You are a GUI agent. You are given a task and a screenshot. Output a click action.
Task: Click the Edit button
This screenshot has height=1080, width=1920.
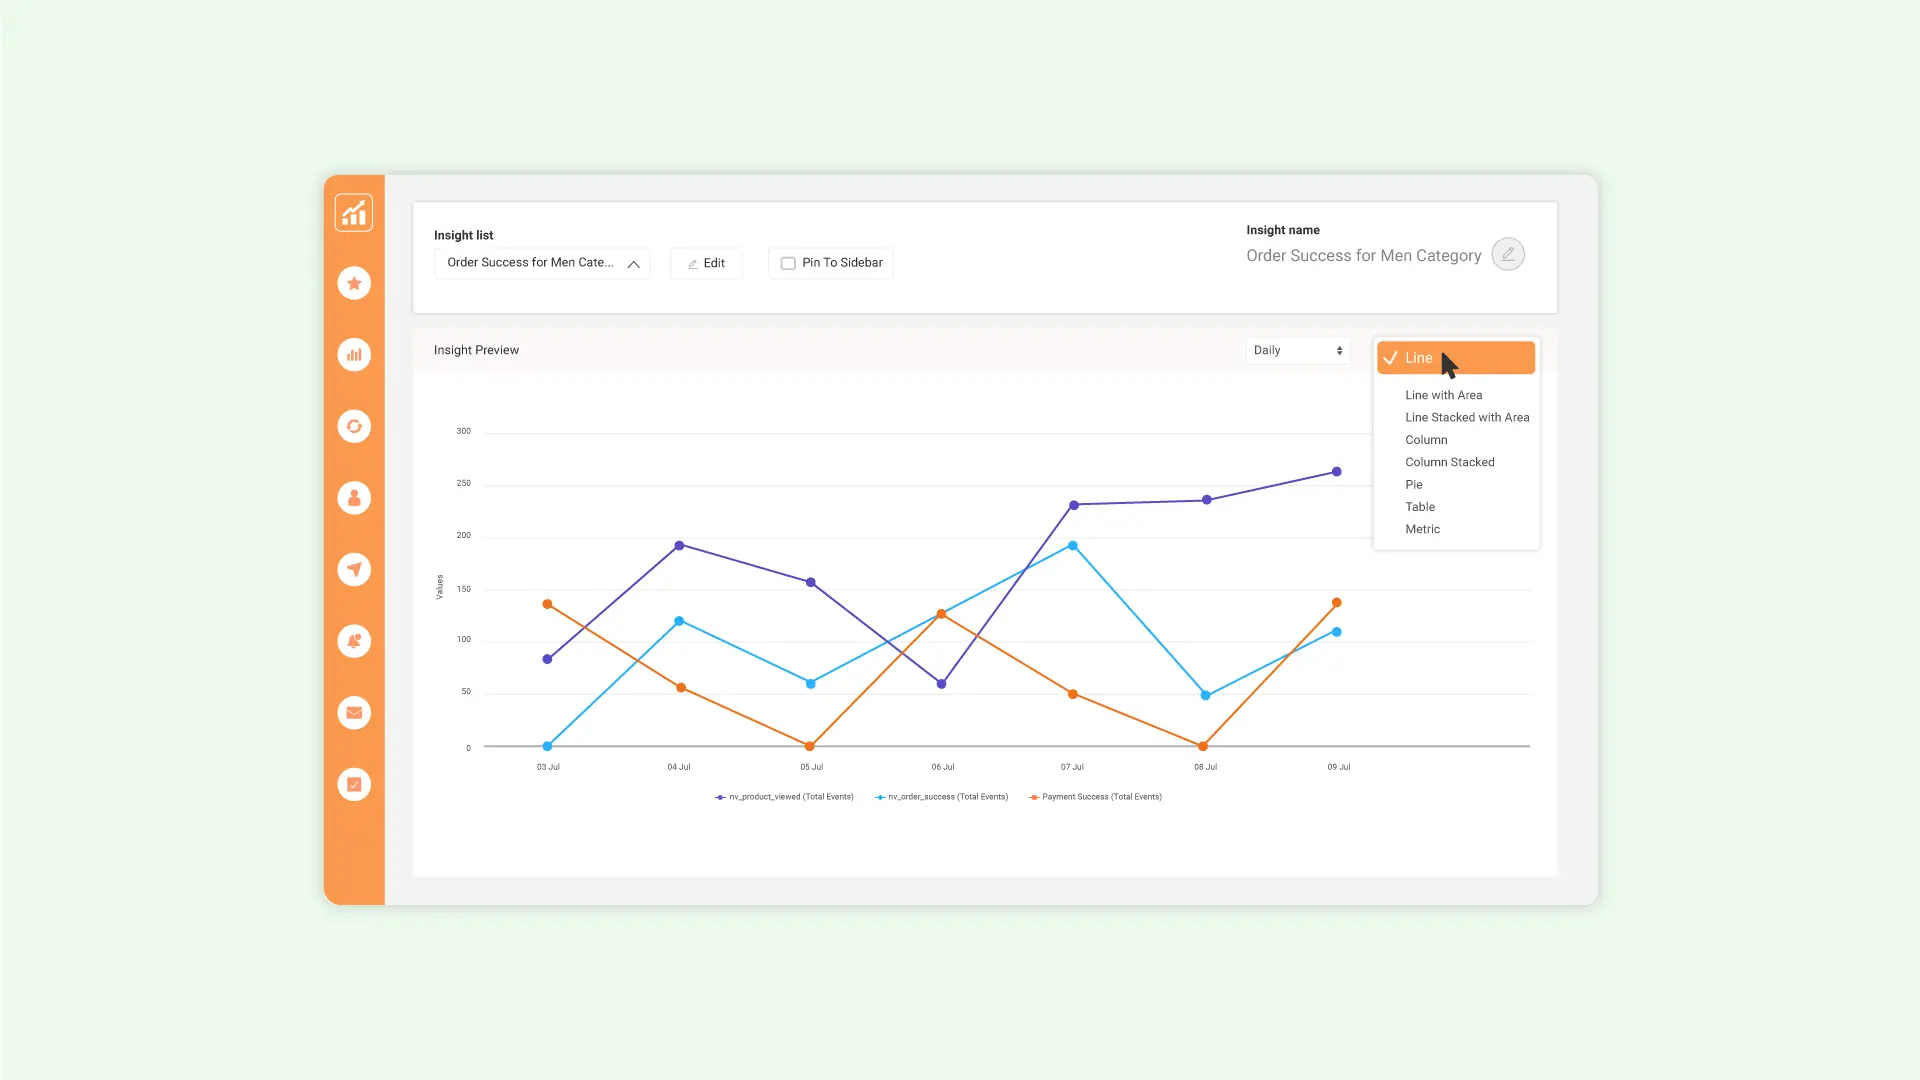click(706, 264)
